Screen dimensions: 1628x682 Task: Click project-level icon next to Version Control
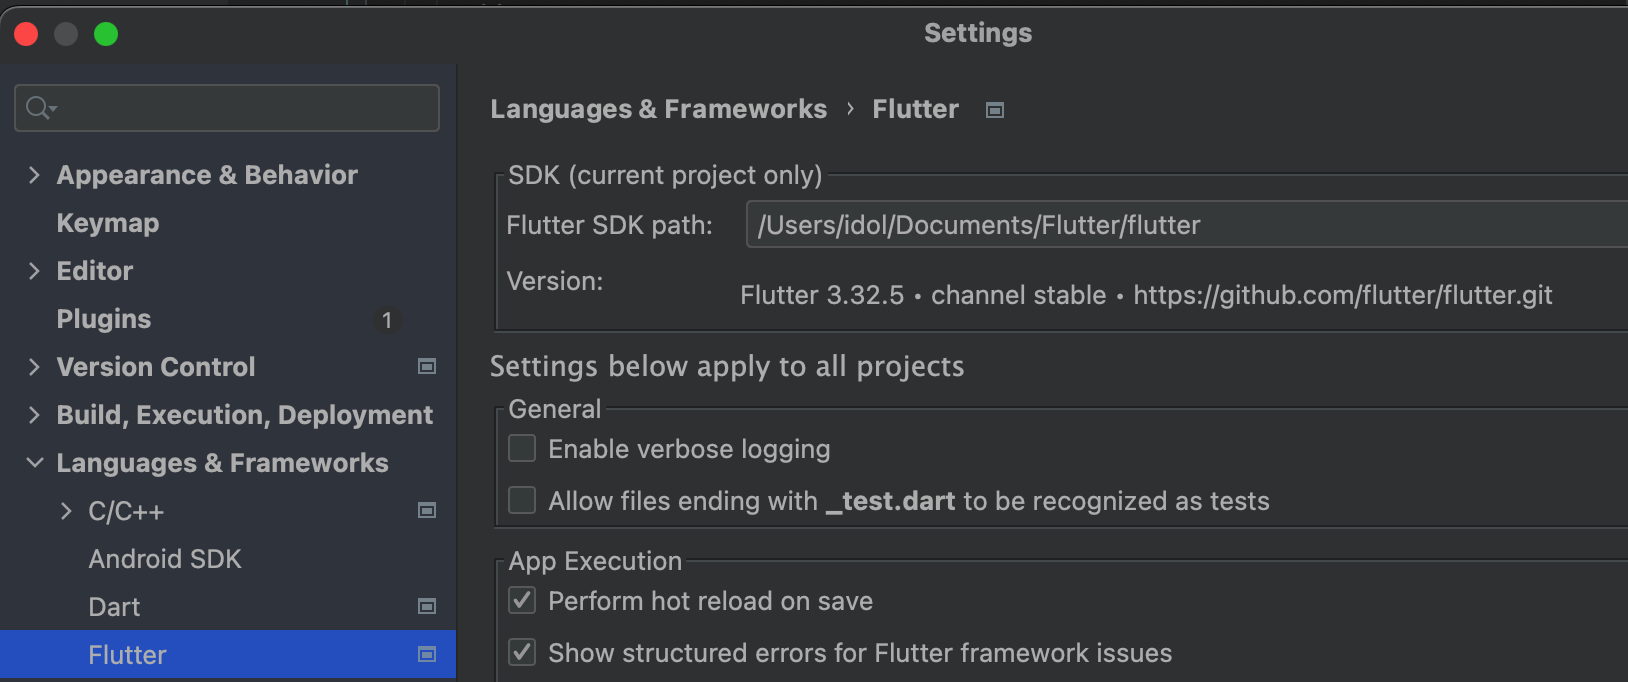click(x=427, y=367)
